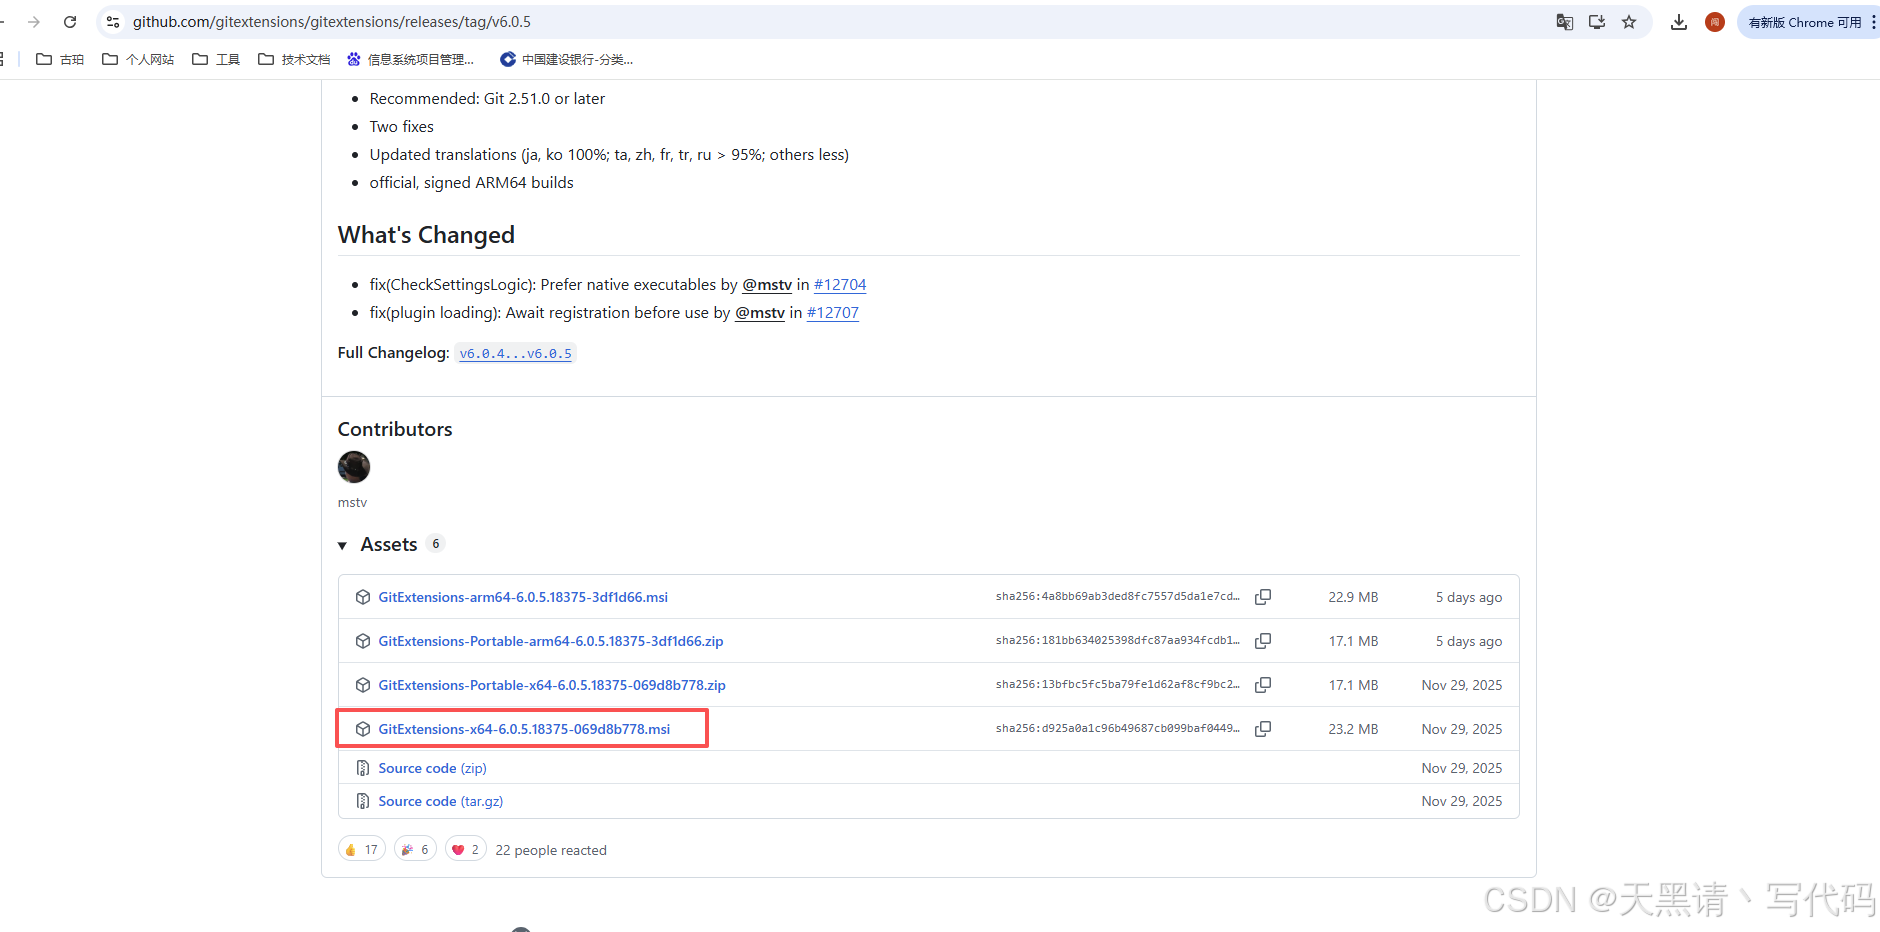Open the 个人网站 bookmark folder
Viewport: 1880px width, 932px height.
[x=138, y=60]
